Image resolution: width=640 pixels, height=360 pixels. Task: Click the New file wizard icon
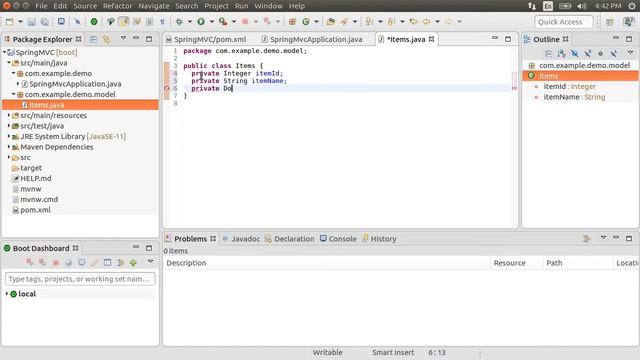10,22
